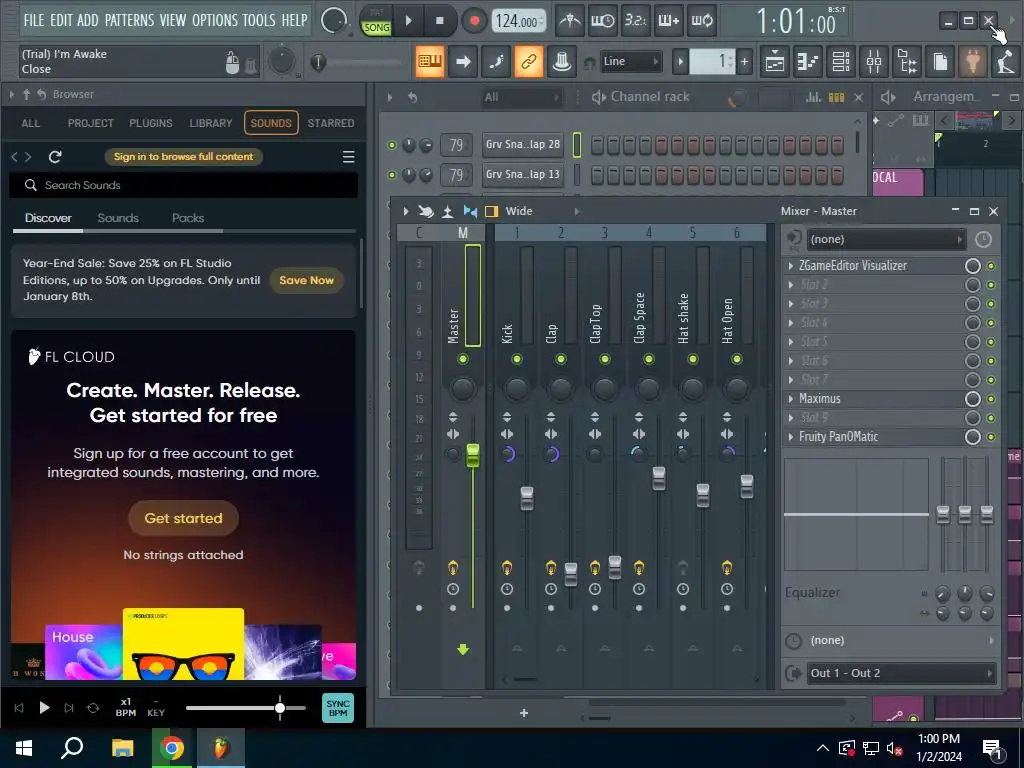Mute the Kick mixer track LED

point(517,359)
